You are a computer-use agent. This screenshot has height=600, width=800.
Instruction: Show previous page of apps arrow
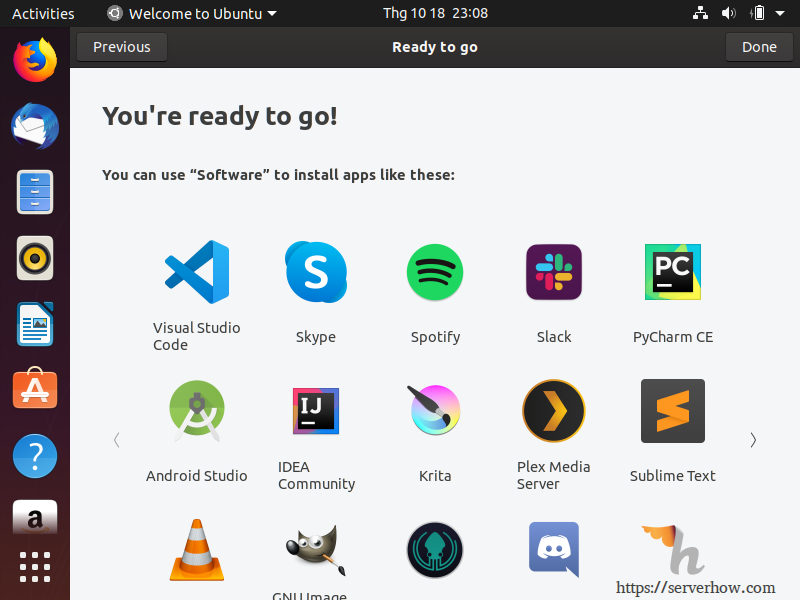(117, 440)
